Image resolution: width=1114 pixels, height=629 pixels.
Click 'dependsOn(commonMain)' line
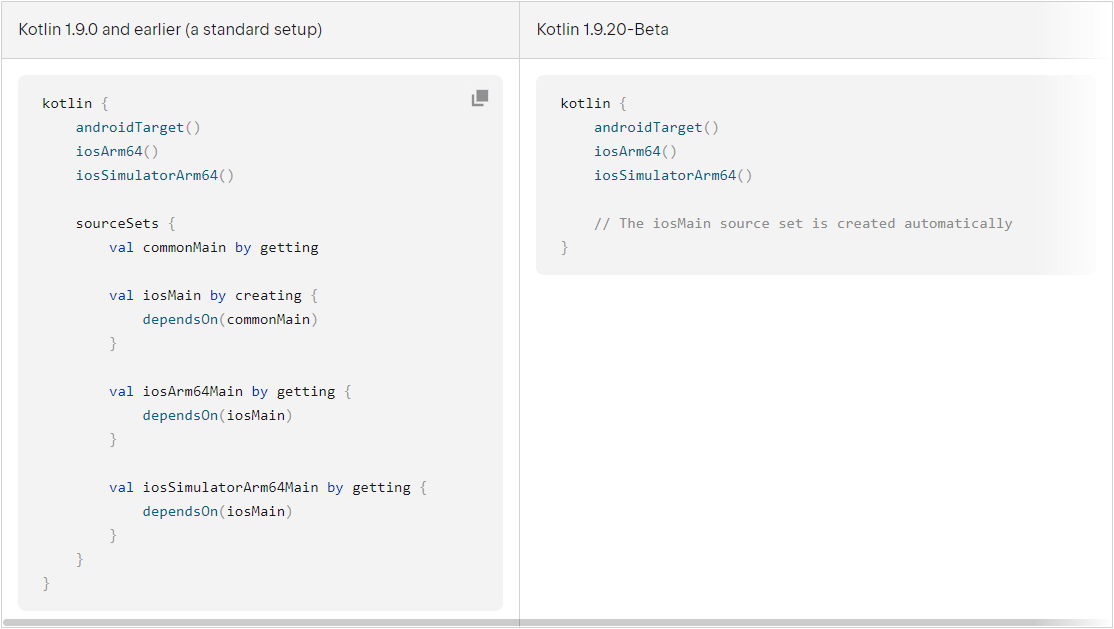[x=230, y=320]
